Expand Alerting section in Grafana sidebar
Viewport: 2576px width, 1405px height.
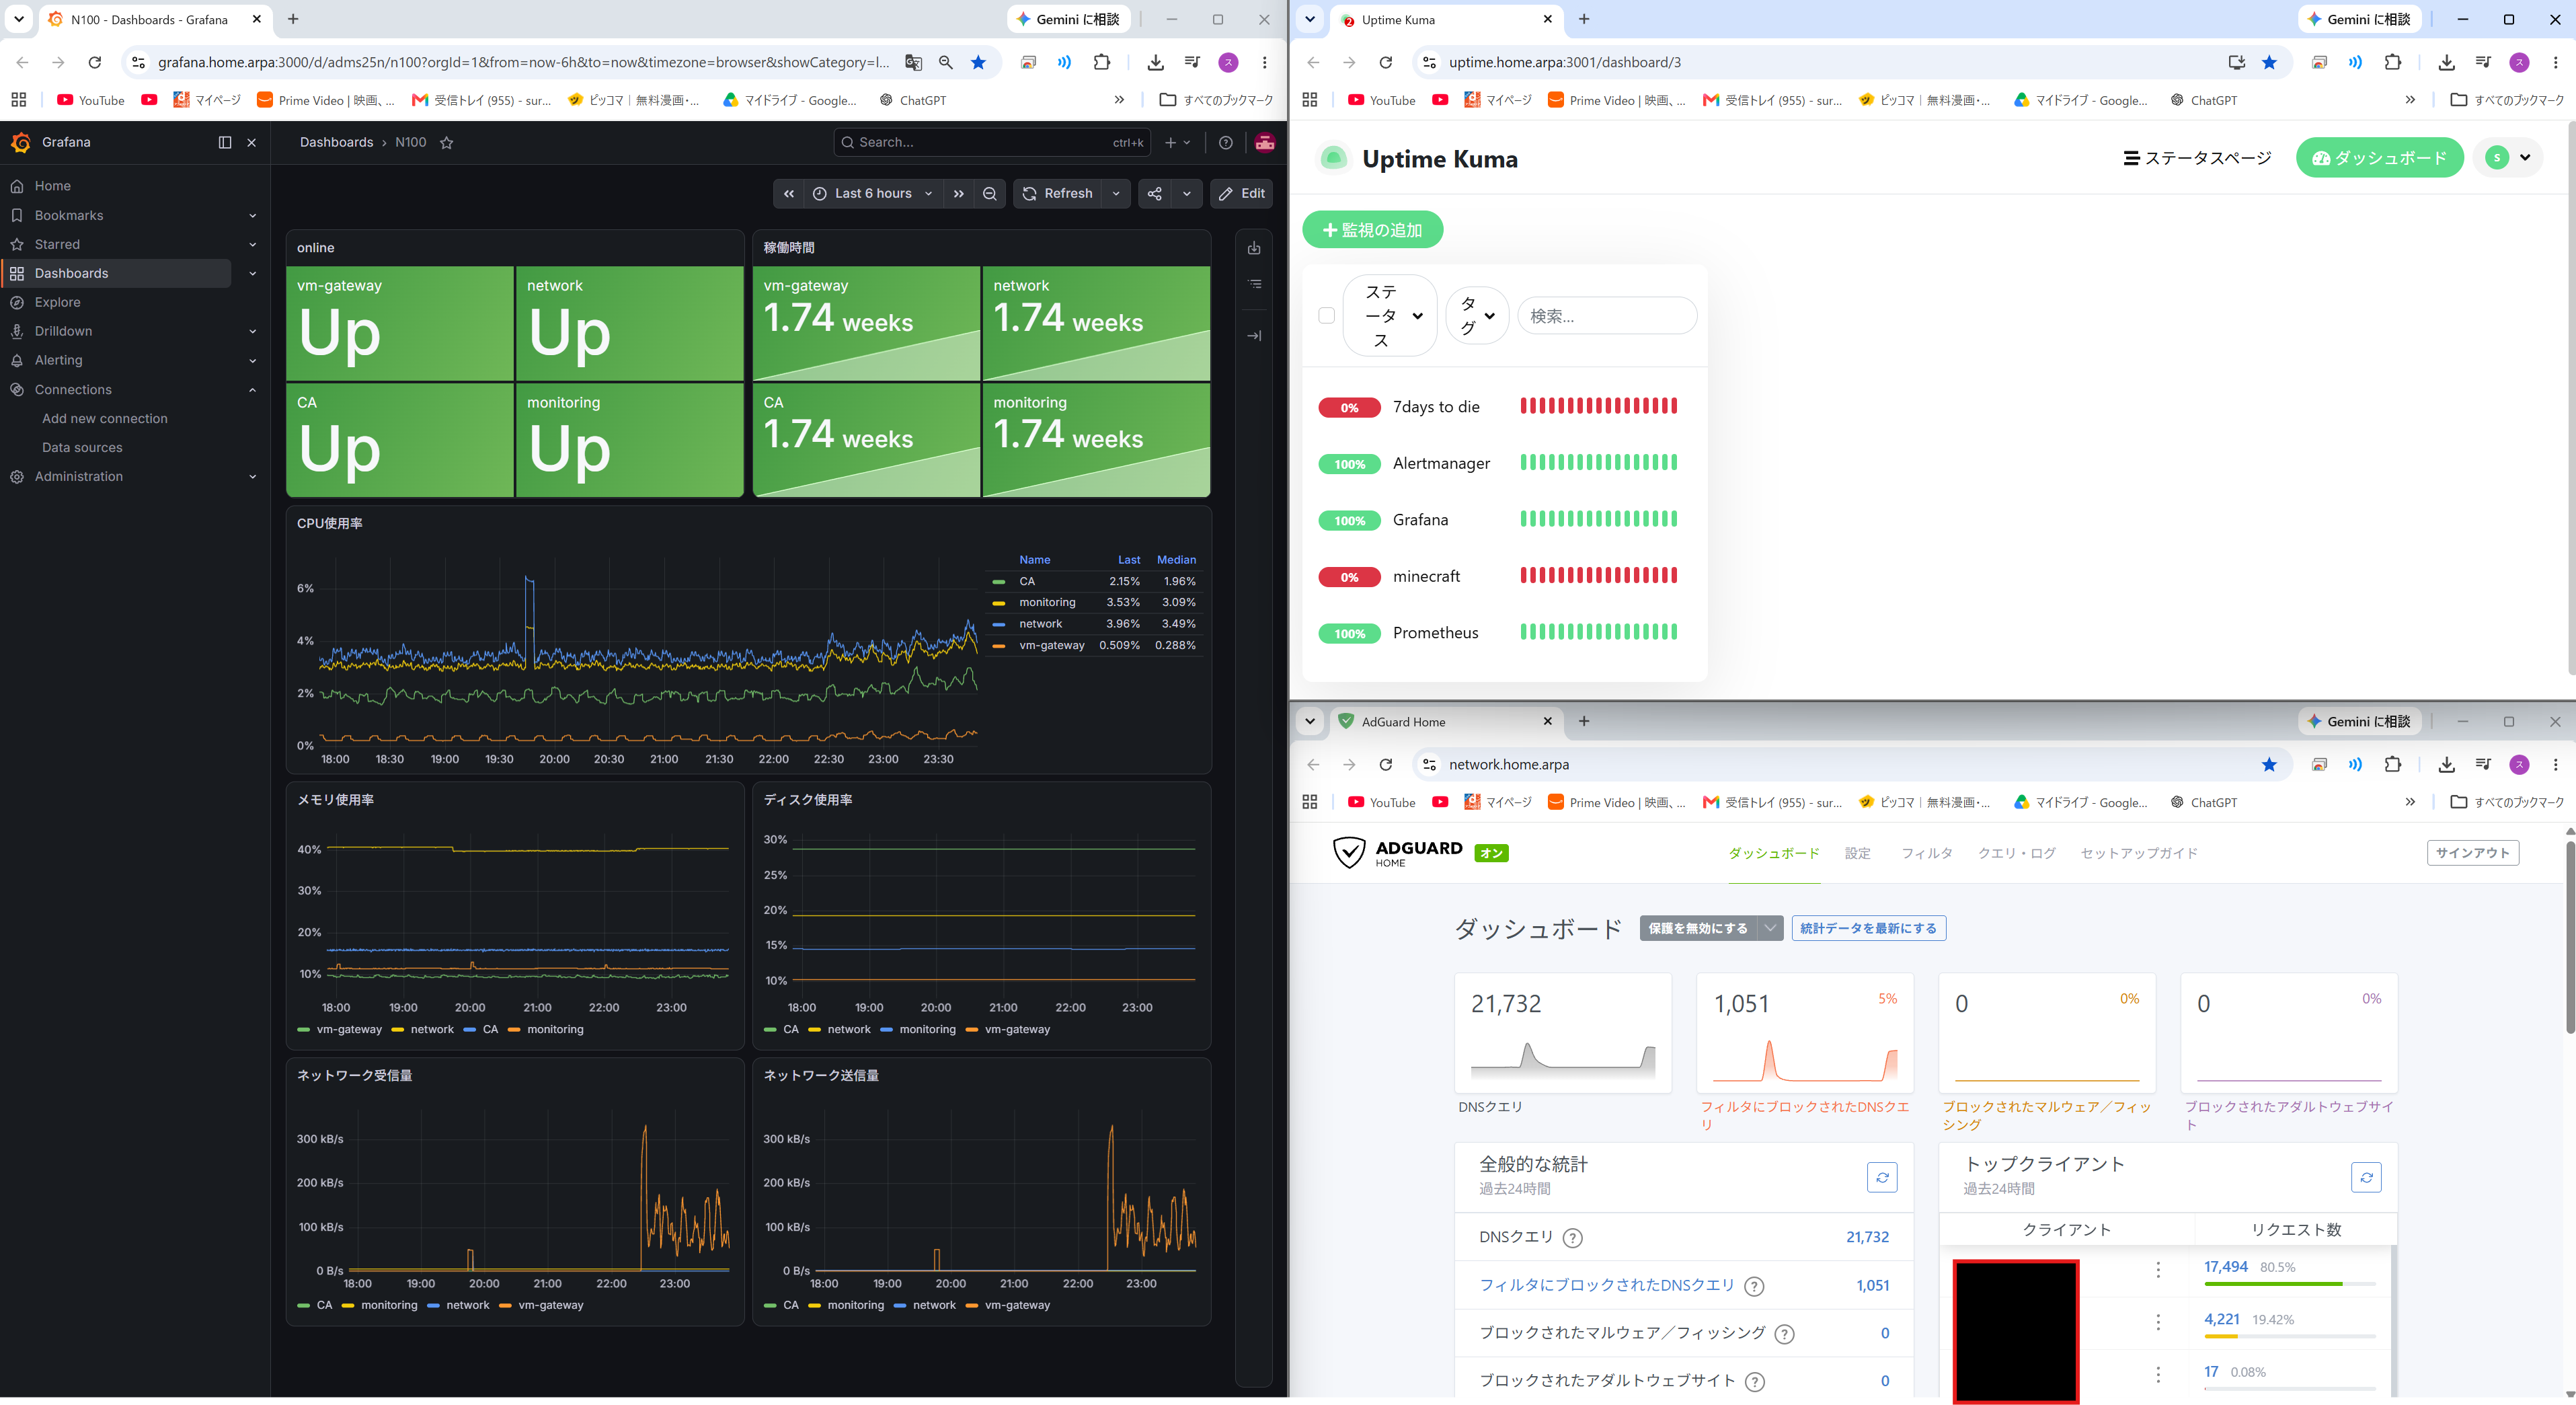click(253, 361)
